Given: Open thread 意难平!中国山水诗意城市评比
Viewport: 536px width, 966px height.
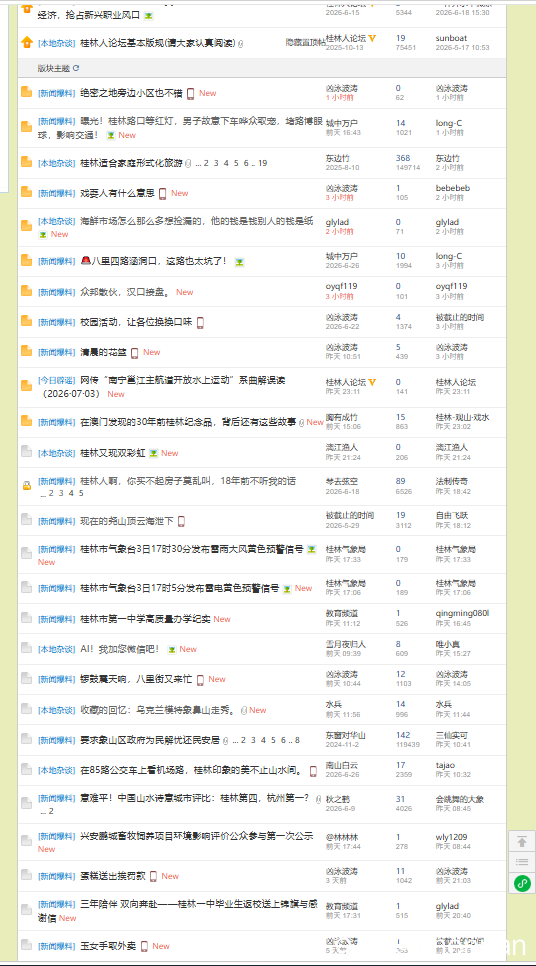Looking at the screenshot, I should point(195,799).
